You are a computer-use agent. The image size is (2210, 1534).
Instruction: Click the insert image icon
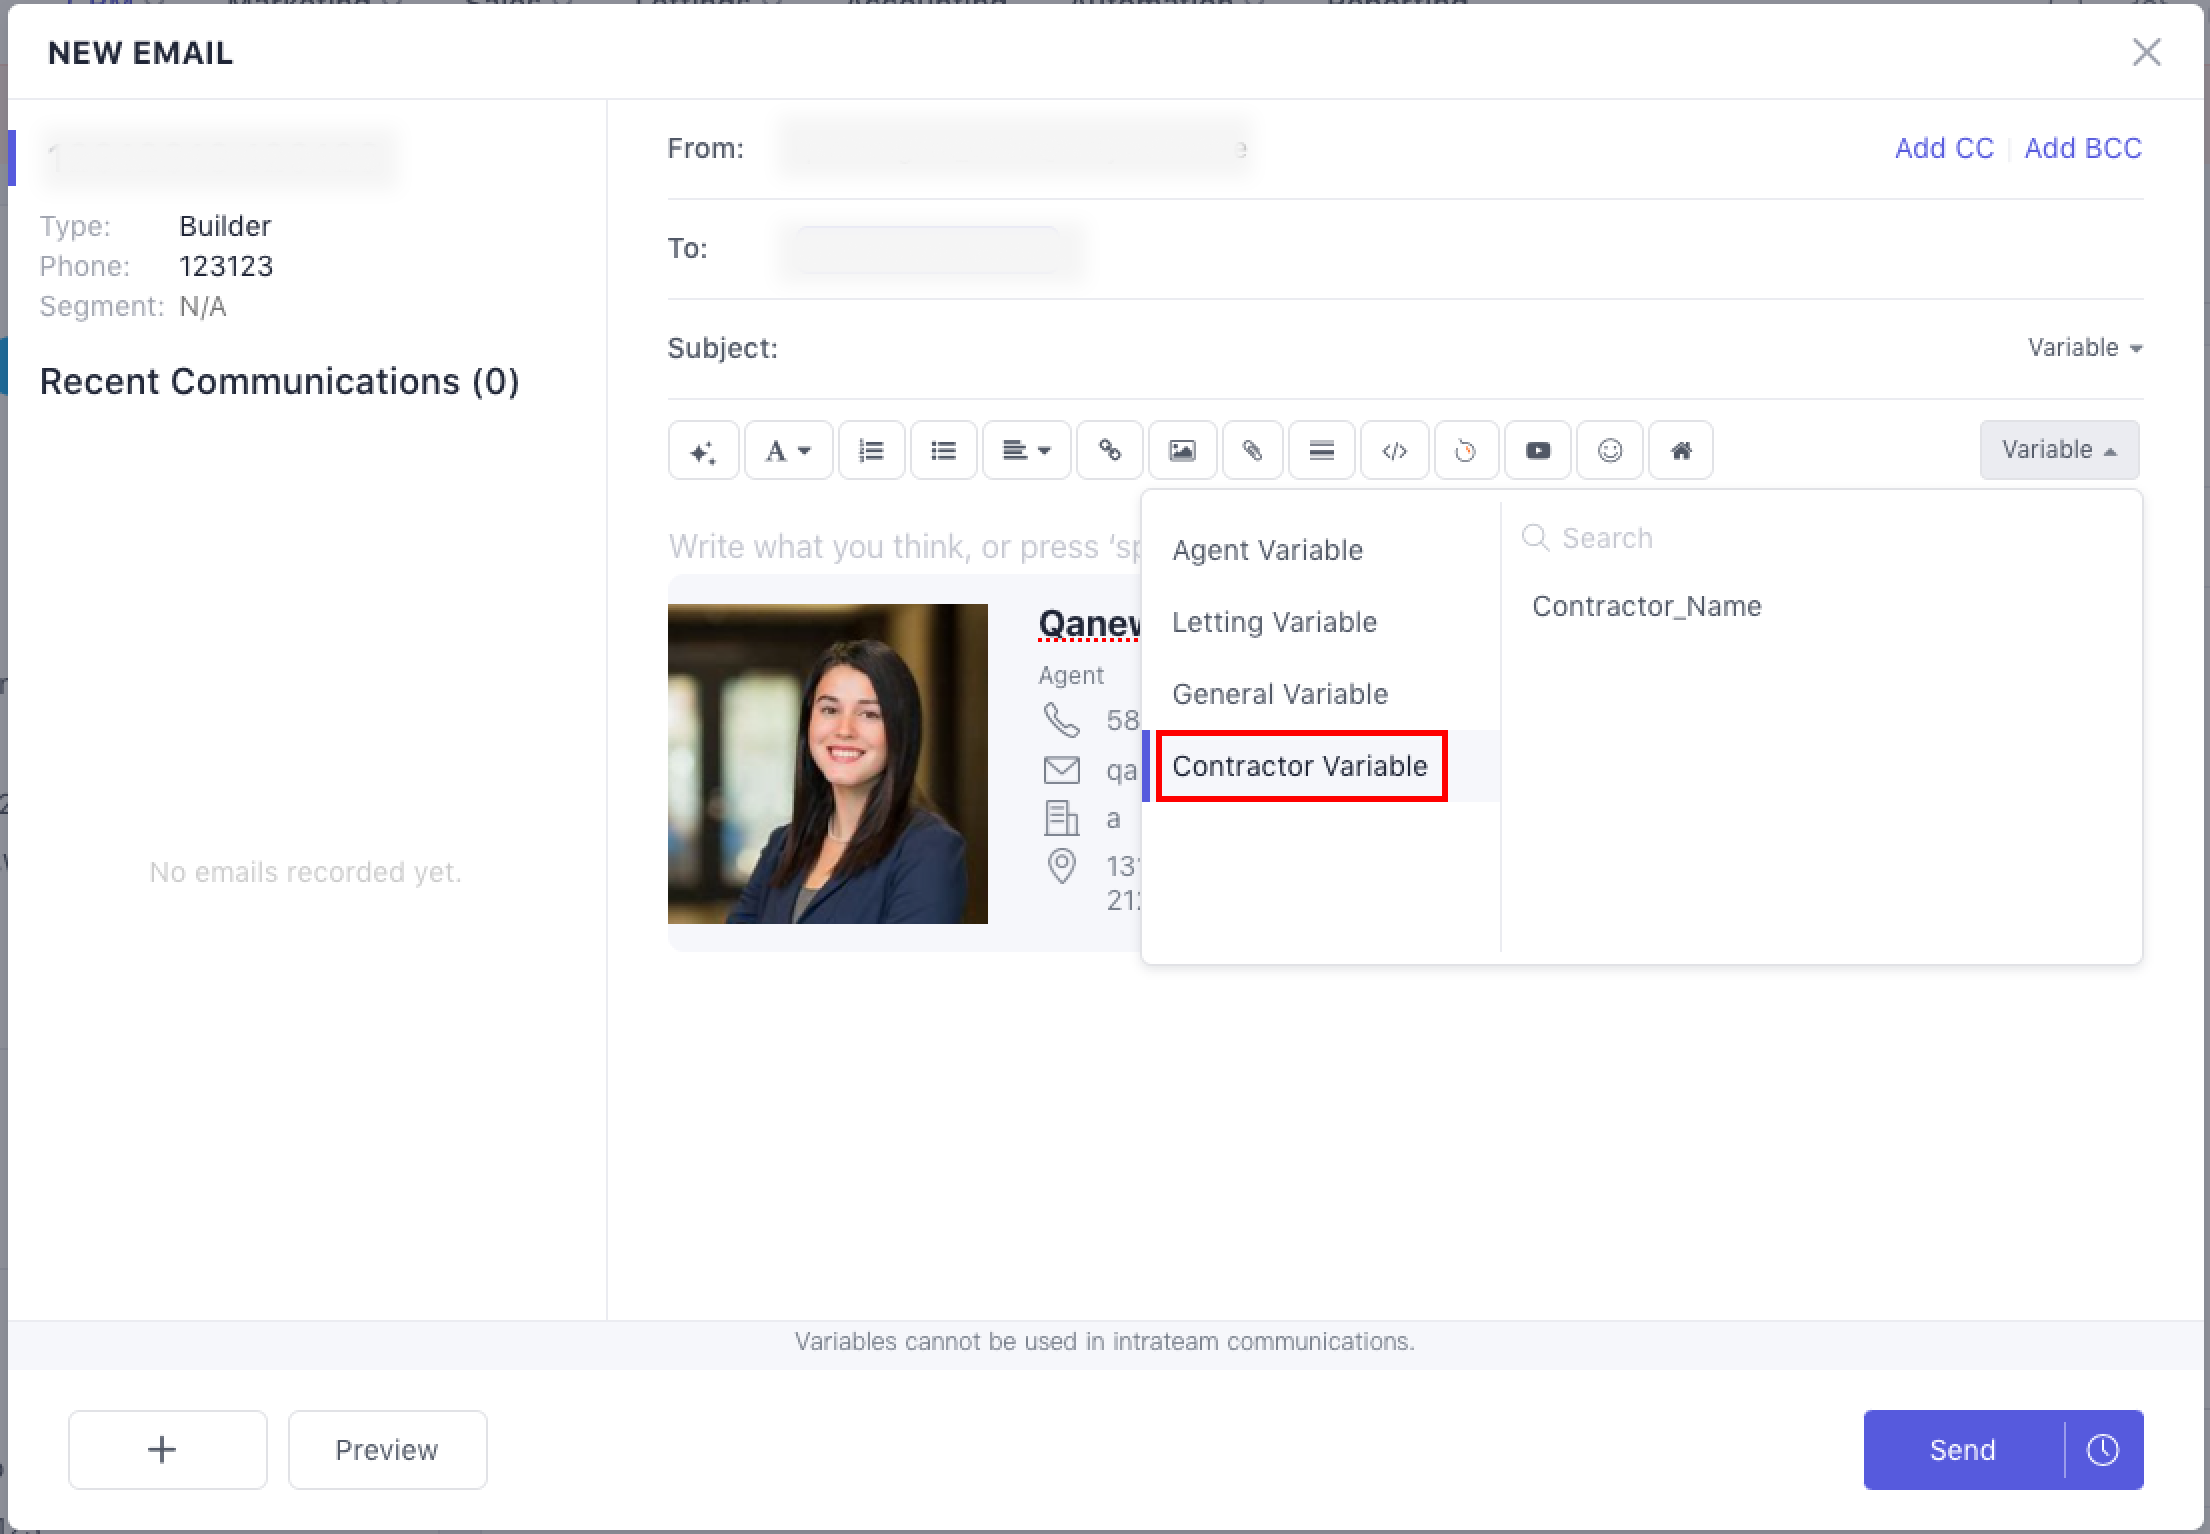[x=1182, y=451]
